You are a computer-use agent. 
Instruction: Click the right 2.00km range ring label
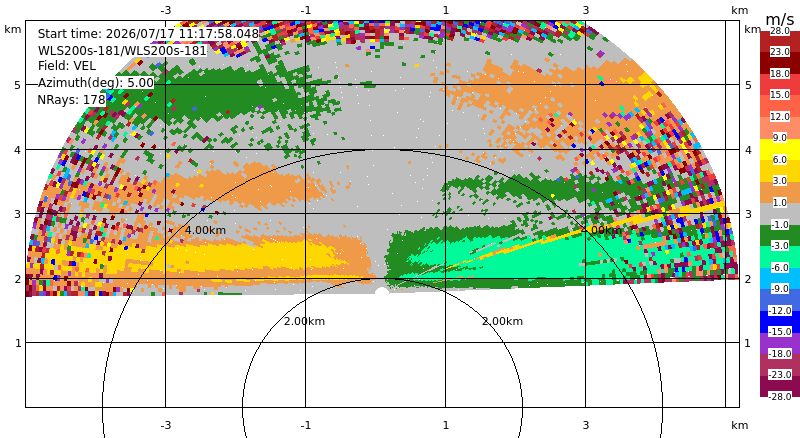(503, 321)
